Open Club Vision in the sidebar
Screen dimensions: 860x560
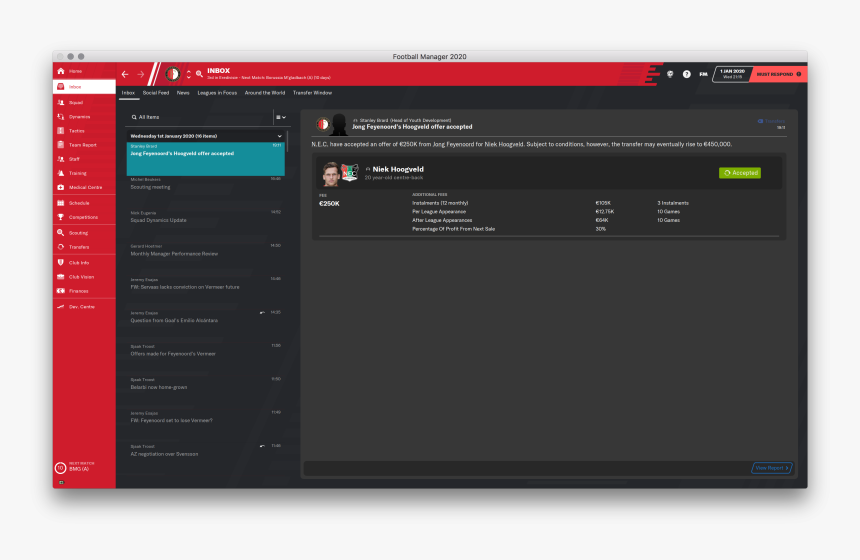tap(84, 277)
